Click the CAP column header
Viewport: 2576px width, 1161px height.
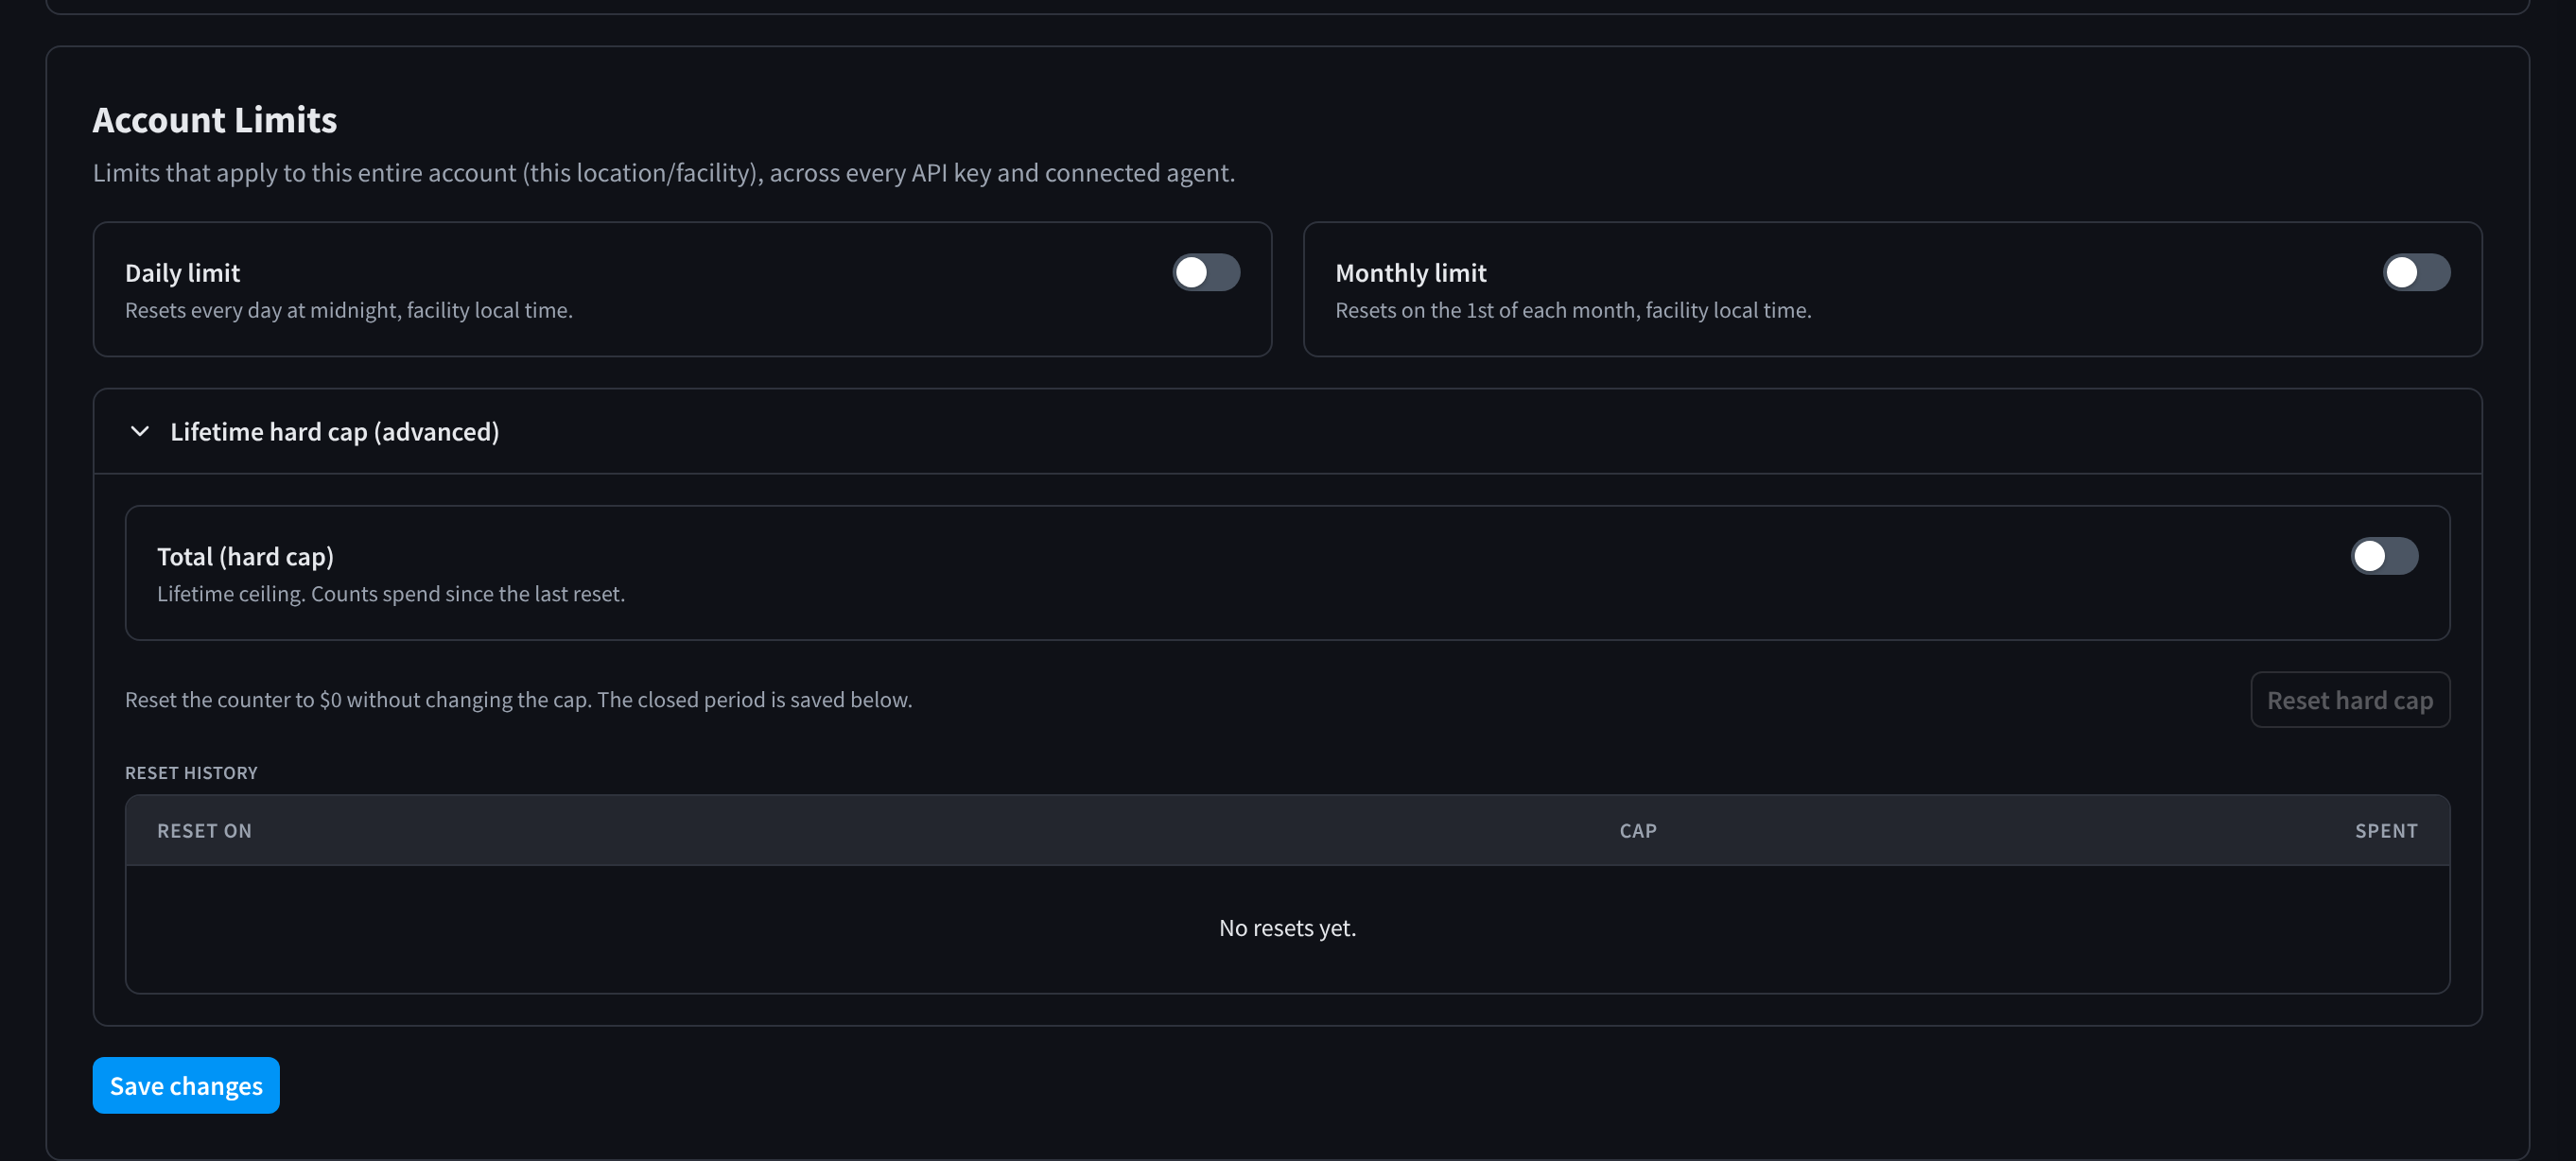[1638, 831]
